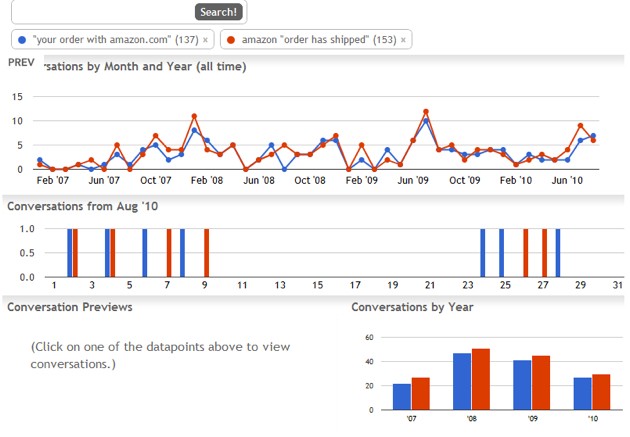630x437 pixels.
Task: Click the red bar on day 9
Action: coord(207,253)
